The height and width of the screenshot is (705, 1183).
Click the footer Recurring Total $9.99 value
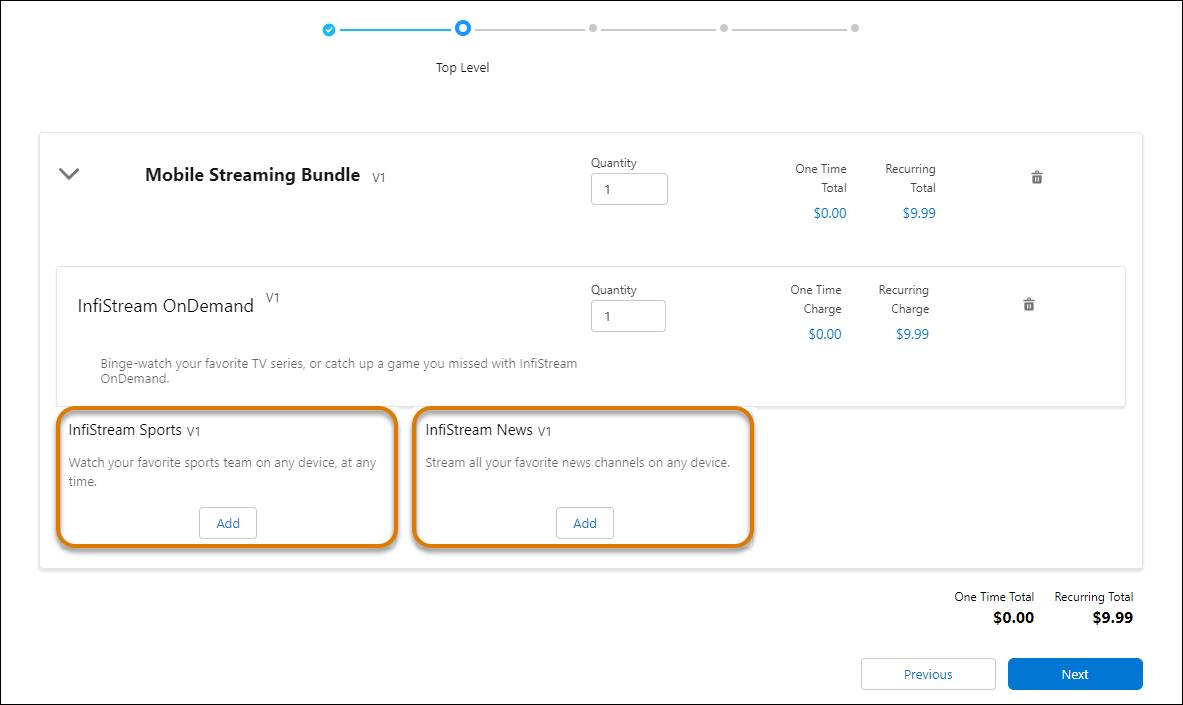click(x=1113, y=617)
